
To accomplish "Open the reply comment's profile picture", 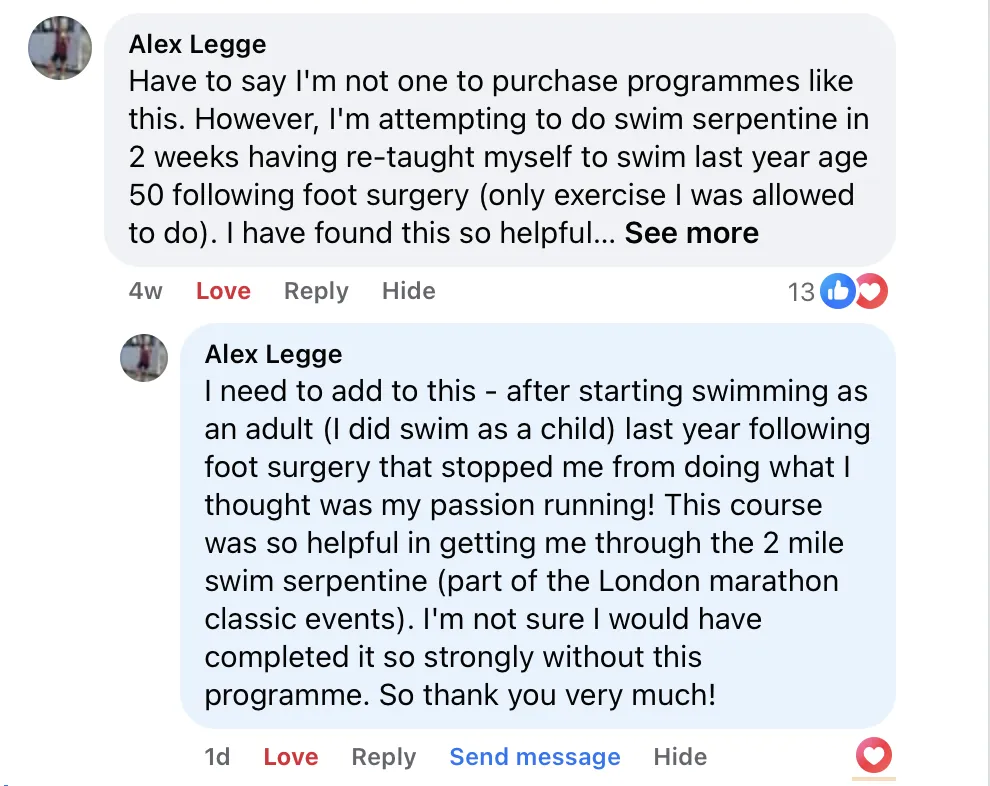I will click(x=144, y=358).
